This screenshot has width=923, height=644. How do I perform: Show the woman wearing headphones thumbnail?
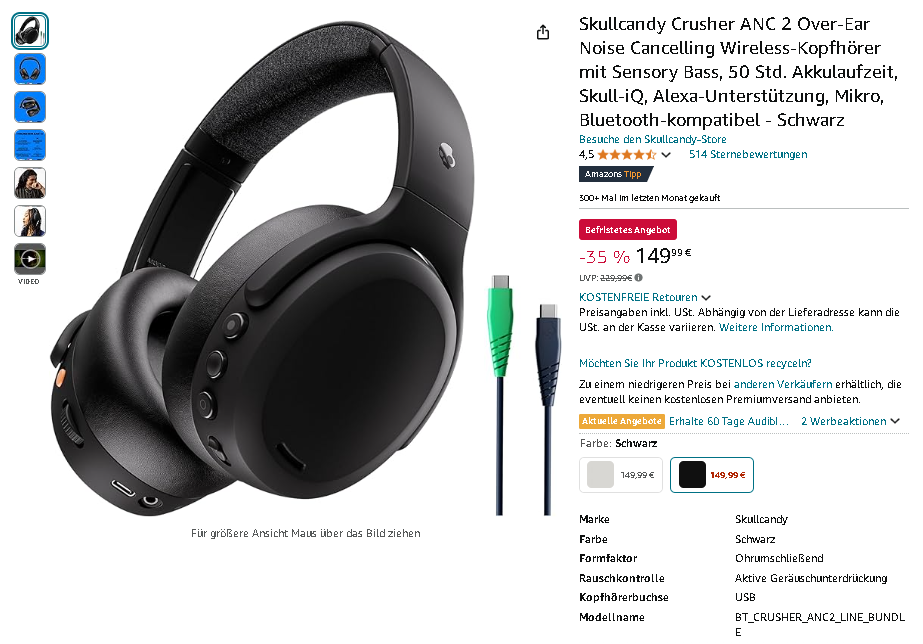29,221
